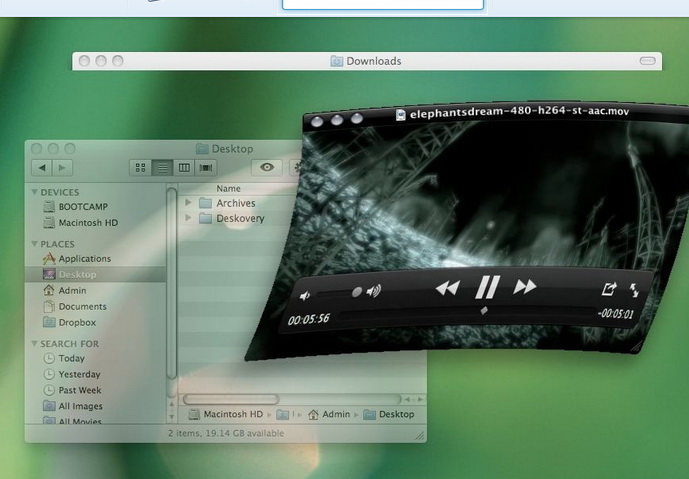Enter fullscreen mode in the video player
This screenshot has height=479, width=689.
coord(634,291)
